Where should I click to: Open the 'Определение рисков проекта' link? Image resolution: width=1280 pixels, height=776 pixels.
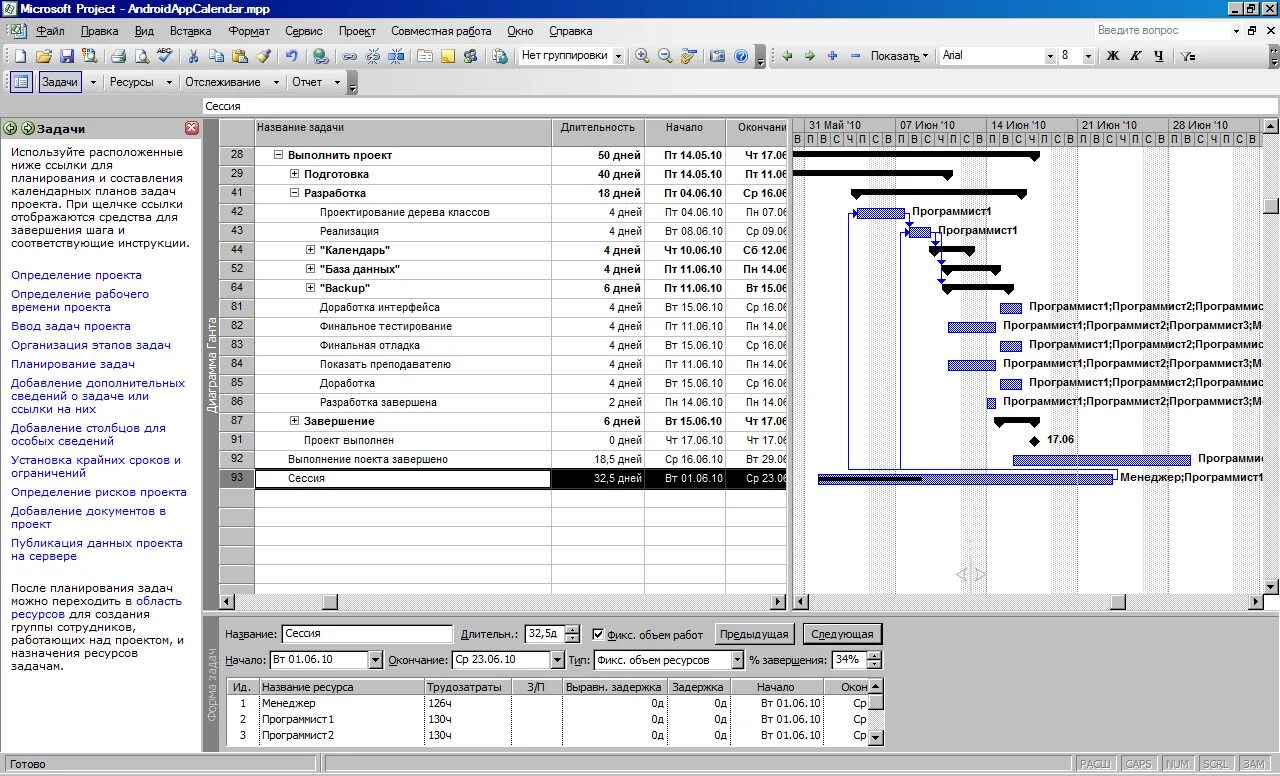click(99, 492)
